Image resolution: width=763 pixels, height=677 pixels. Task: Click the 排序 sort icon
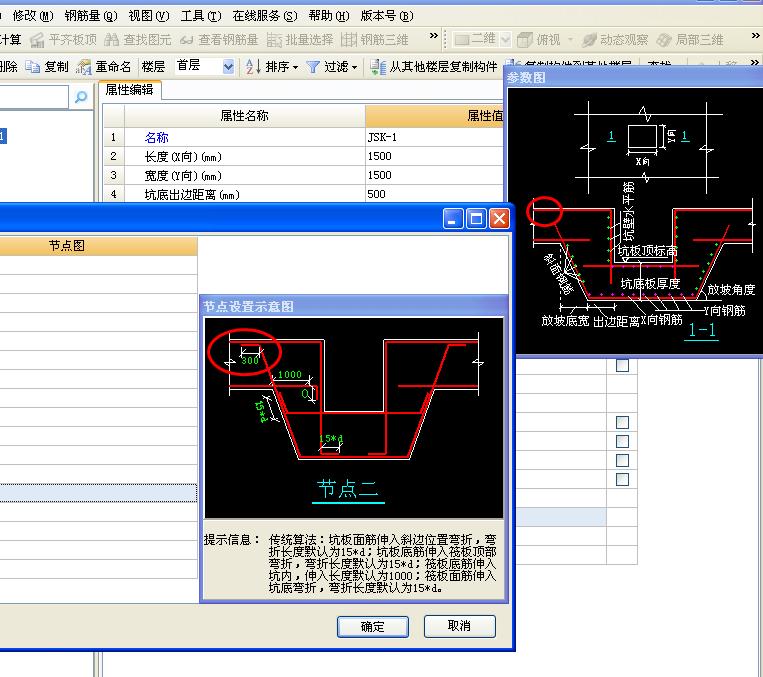pos(253,67)
